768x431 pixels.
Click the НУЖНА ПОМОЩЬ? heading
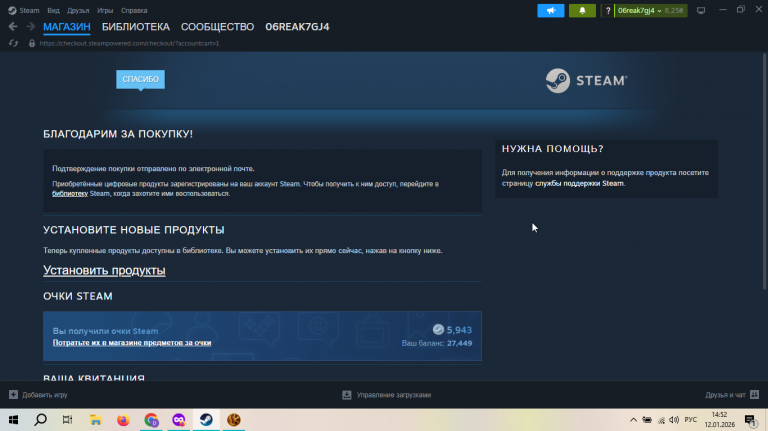point(552,149)
